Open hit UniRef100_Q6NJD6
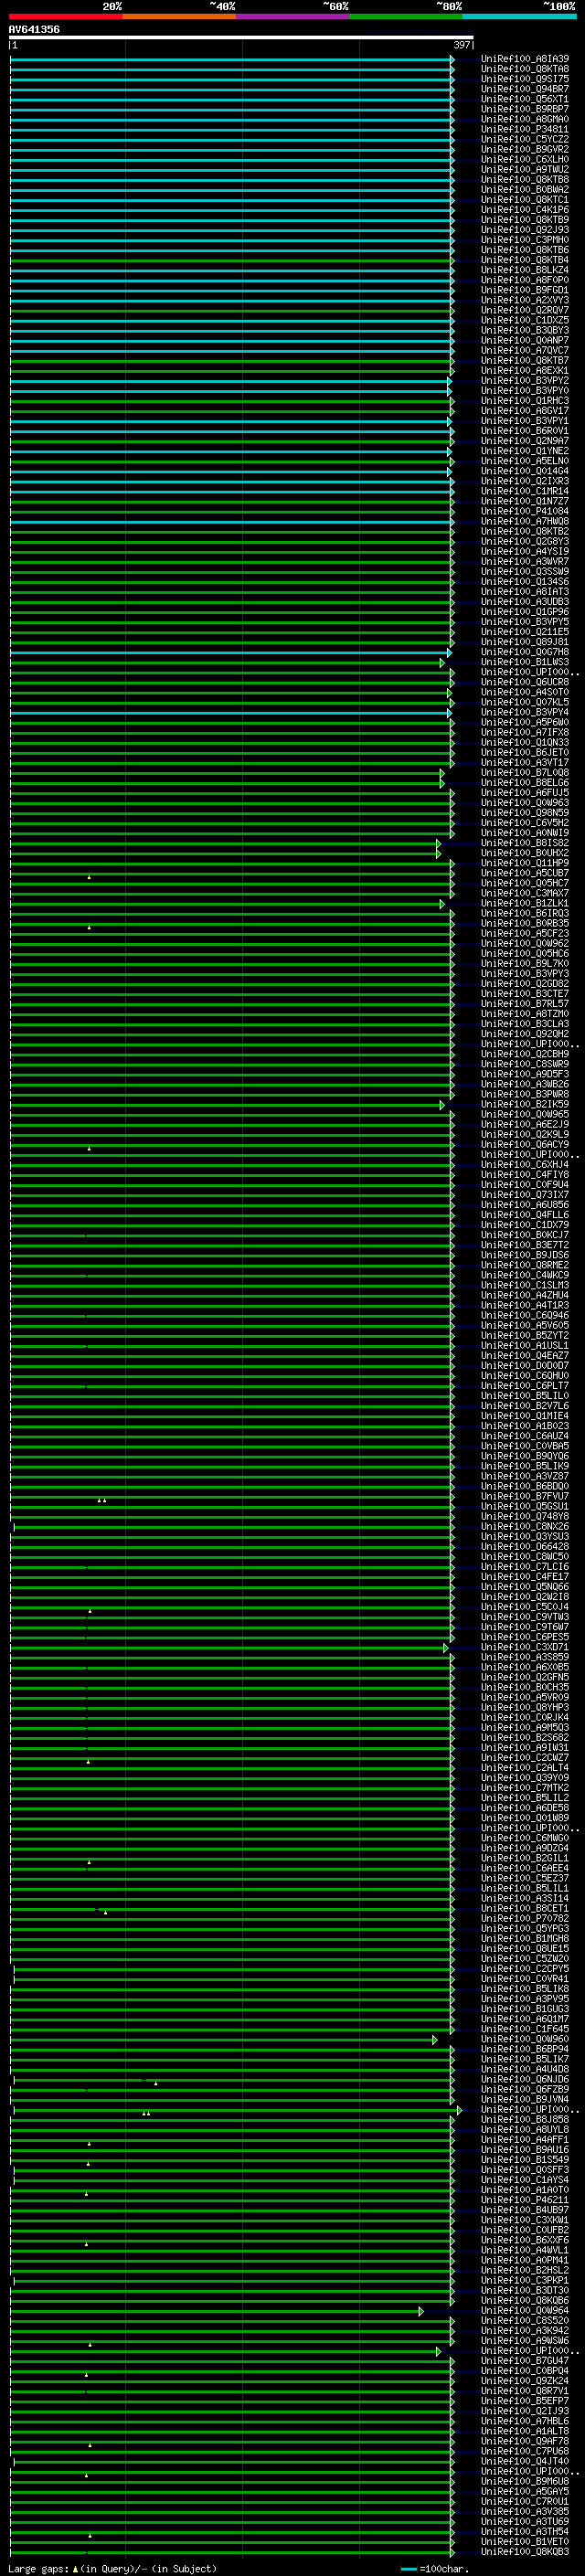 coord(525,2079)
